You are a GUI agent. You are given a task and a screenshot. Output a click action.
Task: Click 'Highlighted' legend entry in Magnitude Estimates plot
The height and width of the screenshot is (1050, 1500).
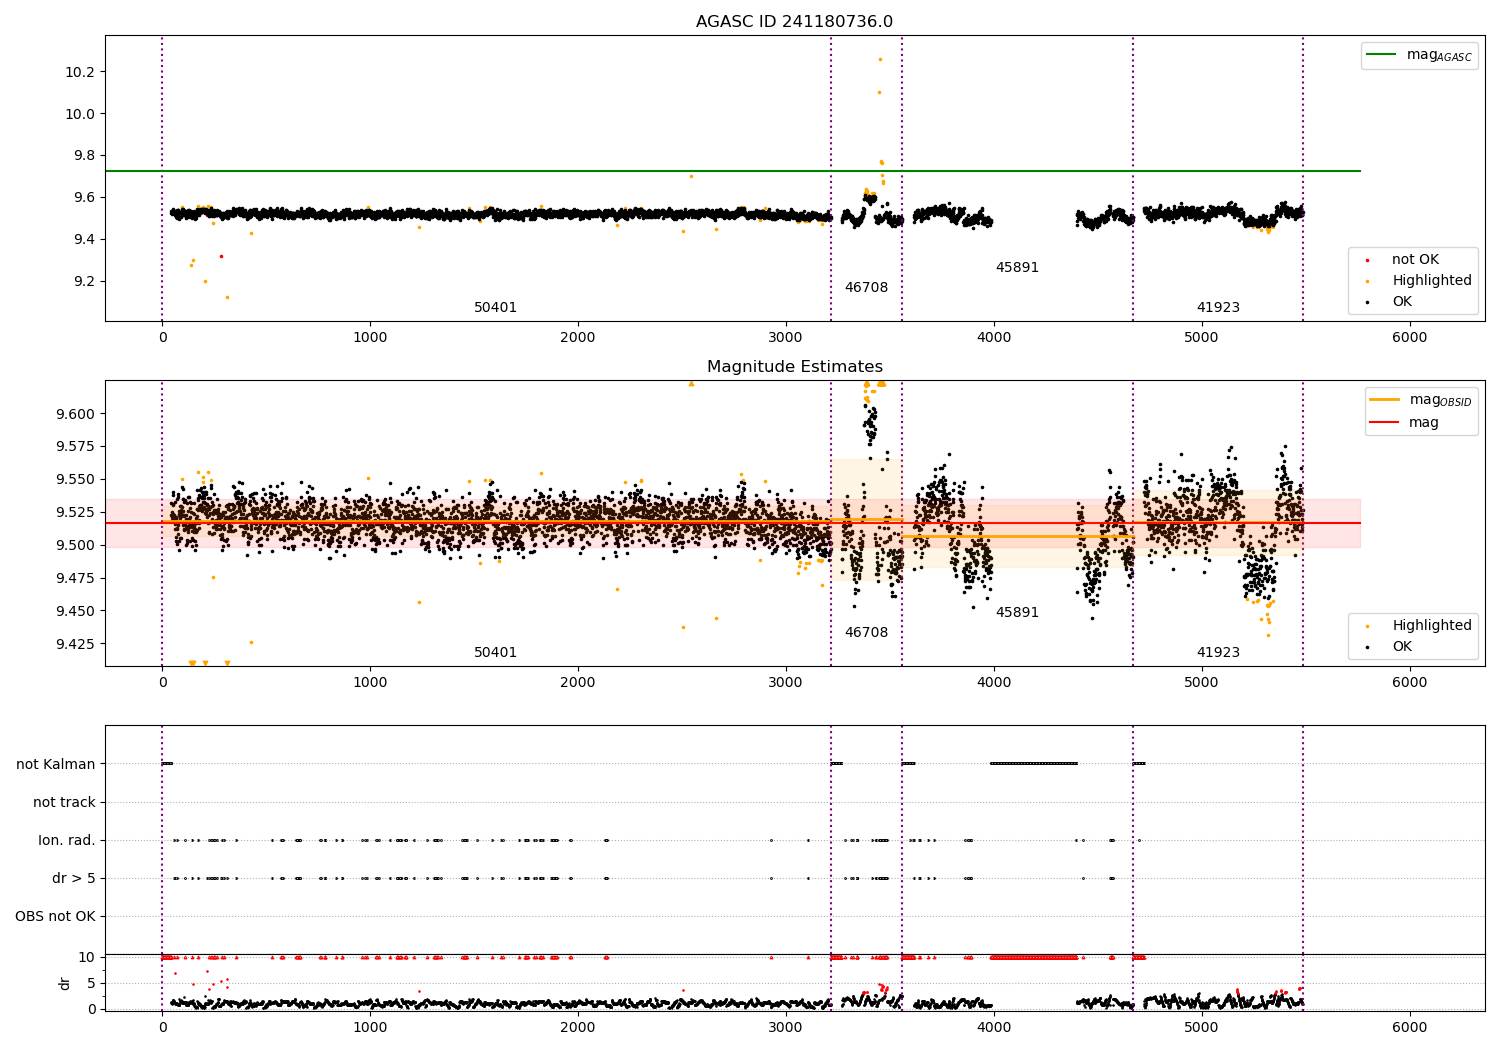[x=1431, y=626]
